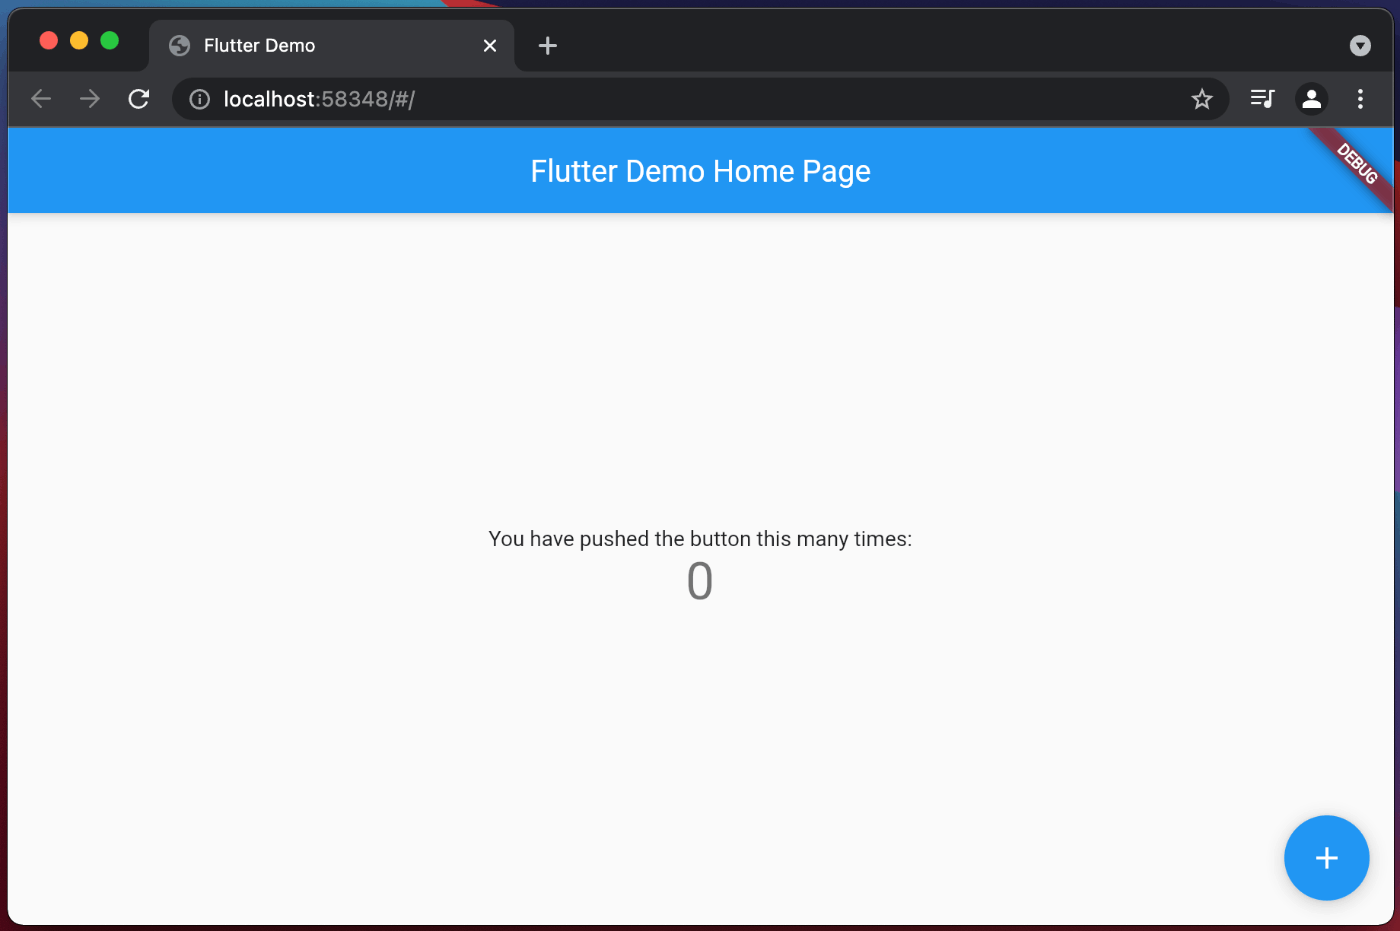The image size is (1400, 931).
Task: Close the window with red button
Action: point(48,40)
